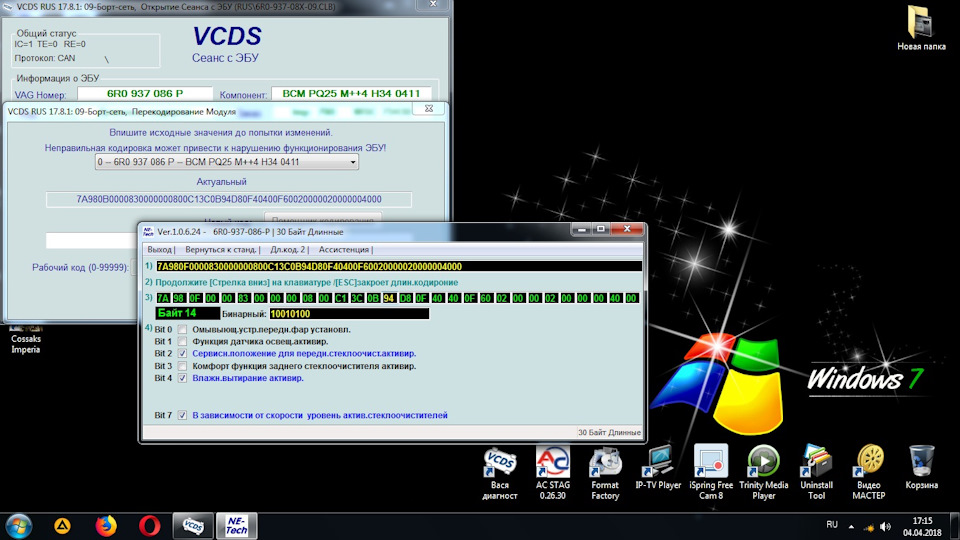Close the Перекодирование Модуля dialog
The width and height of the screenshot is (960, 540).
pyautogui.click(x=429, y=108)
